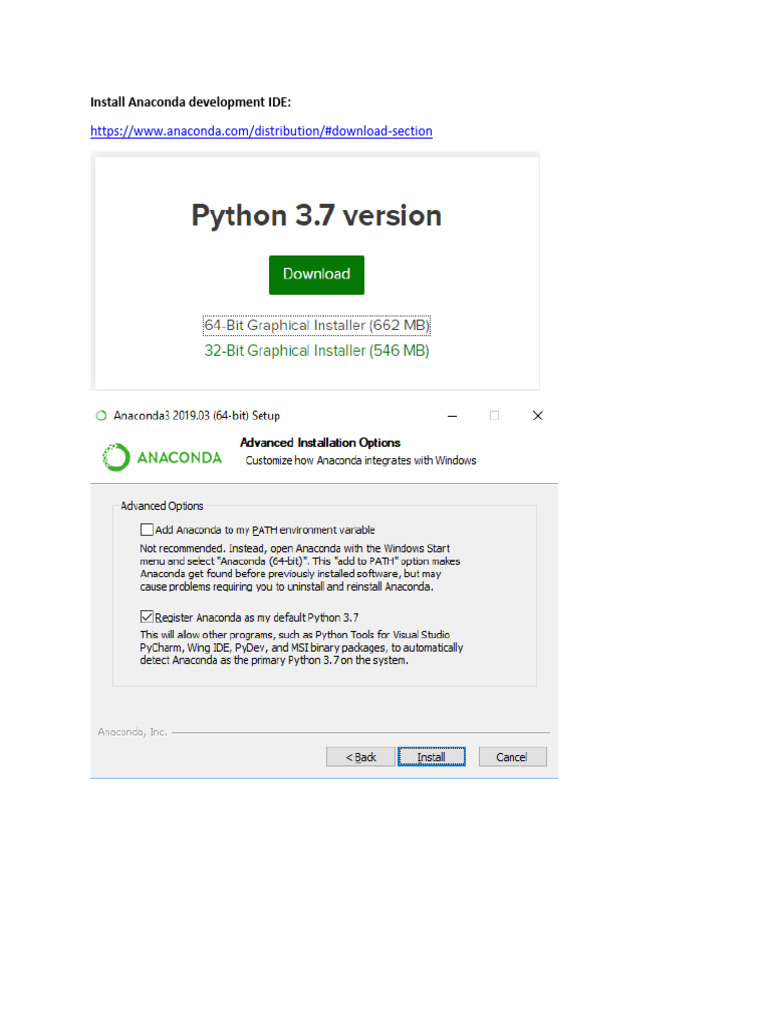768x1024 pixels.
Task: Minimize the Anaconda3 Setup window
Action: [452, 416]
